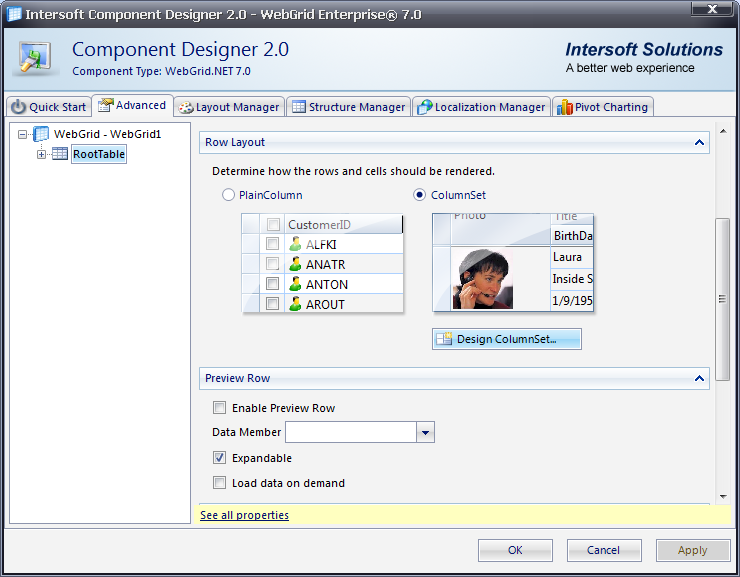Open the See all properties link
740x577 pixels.
coord(244,515)
